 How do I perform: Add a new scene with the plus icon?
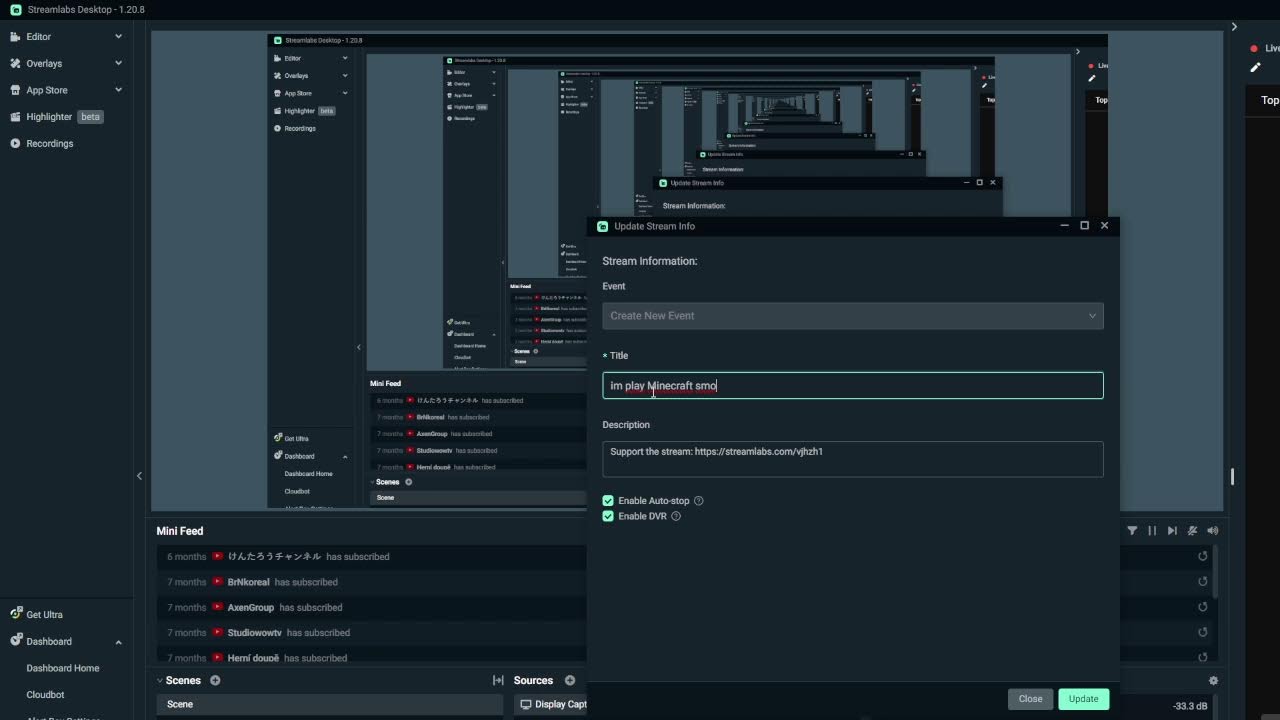(215, 681)
